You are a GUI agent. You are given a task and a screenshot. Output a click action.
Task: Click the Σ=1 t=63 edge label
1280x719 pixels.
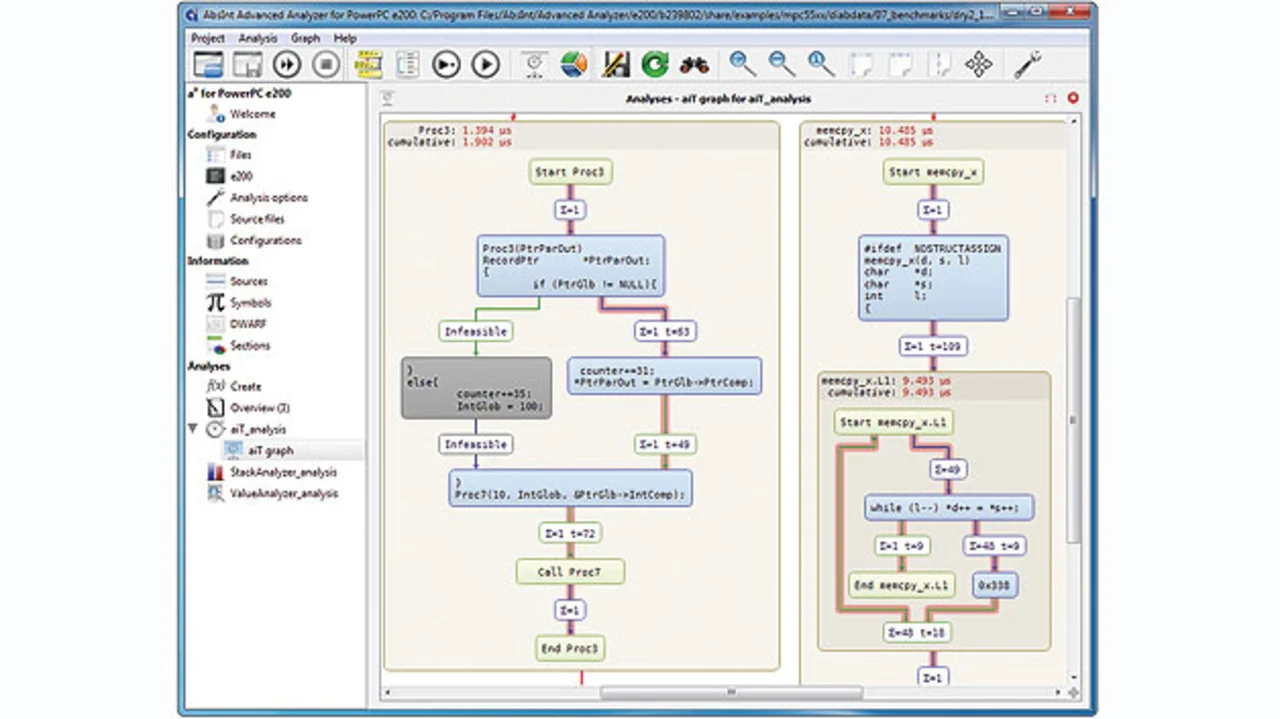[x=665, y=331]
